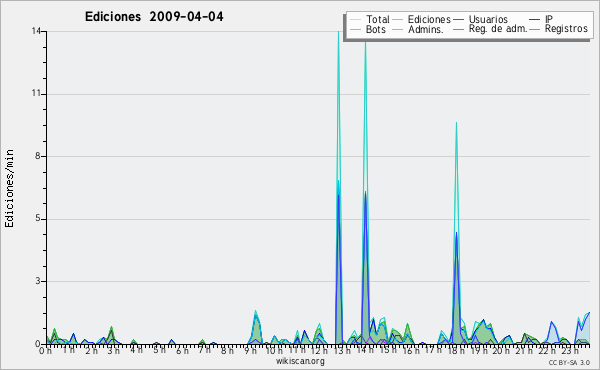Click the Bots orange legend line
The image size is (600, 370).
[355, 29]
